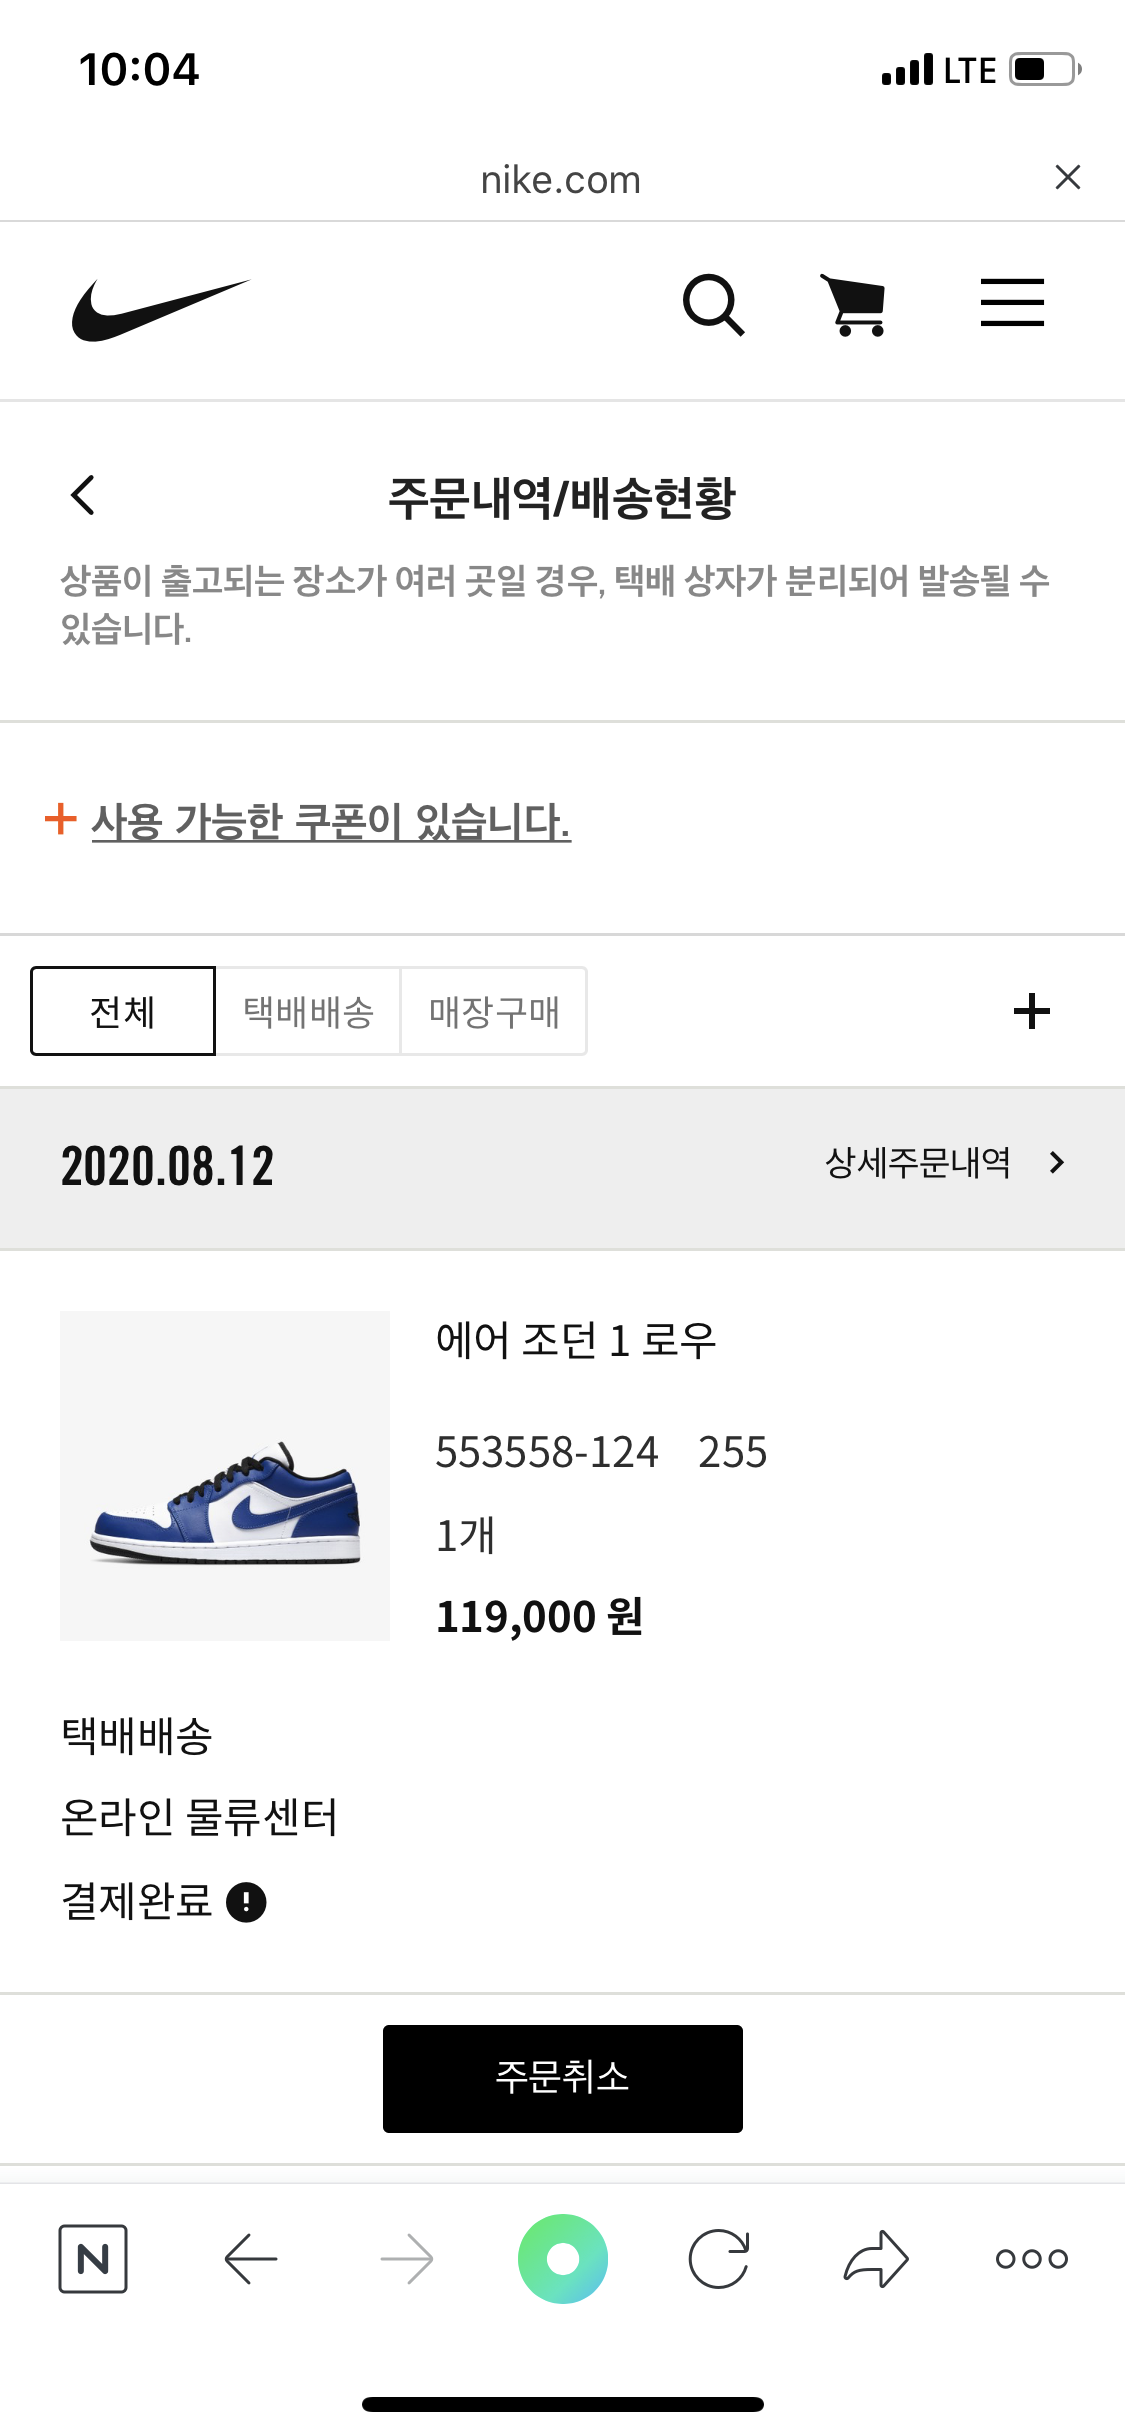Tap the browser back arrow
1125x2436 pixels.
click(x=250, y=2258)
